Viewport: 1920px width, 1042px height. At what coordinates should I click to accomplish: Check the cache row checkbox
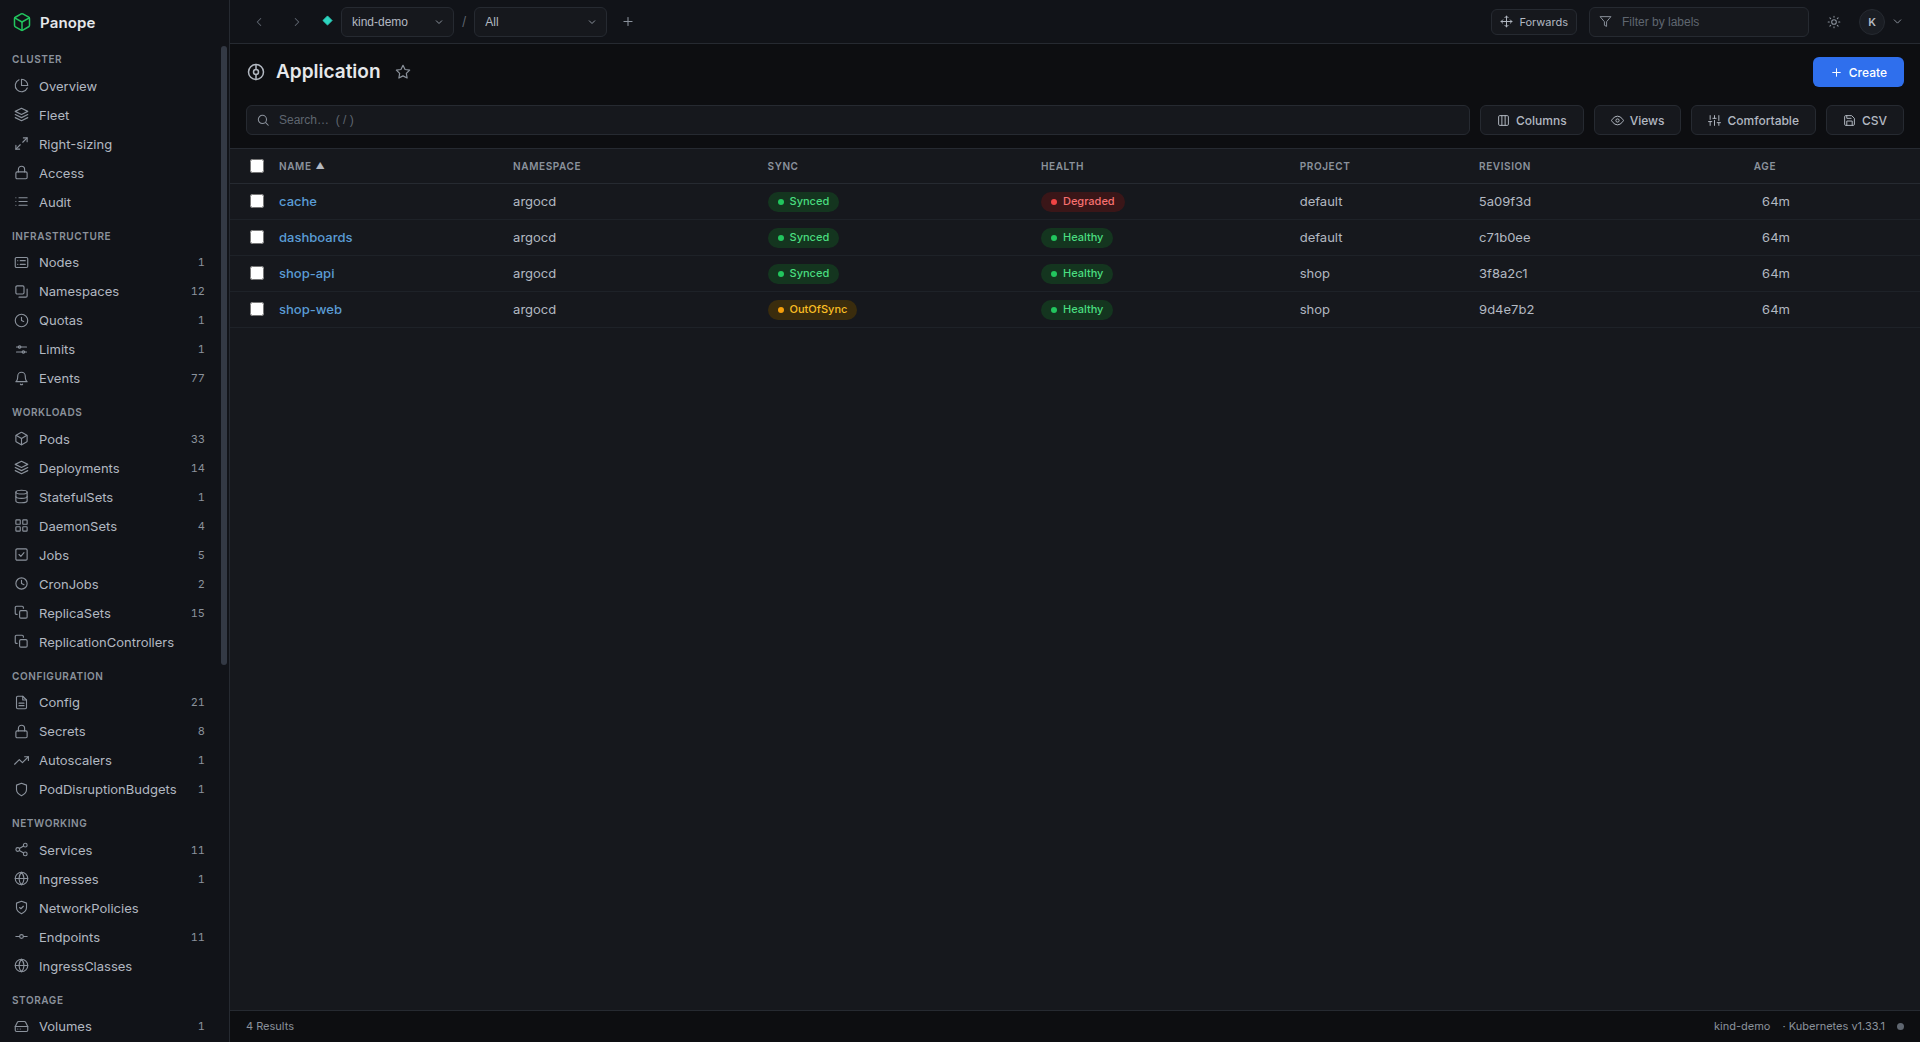click(x=257, y=201)
